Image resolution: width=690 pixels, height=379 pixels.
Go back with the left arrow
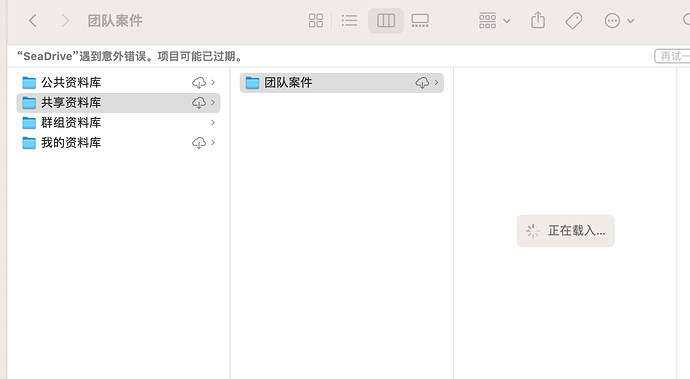(33, 20)
